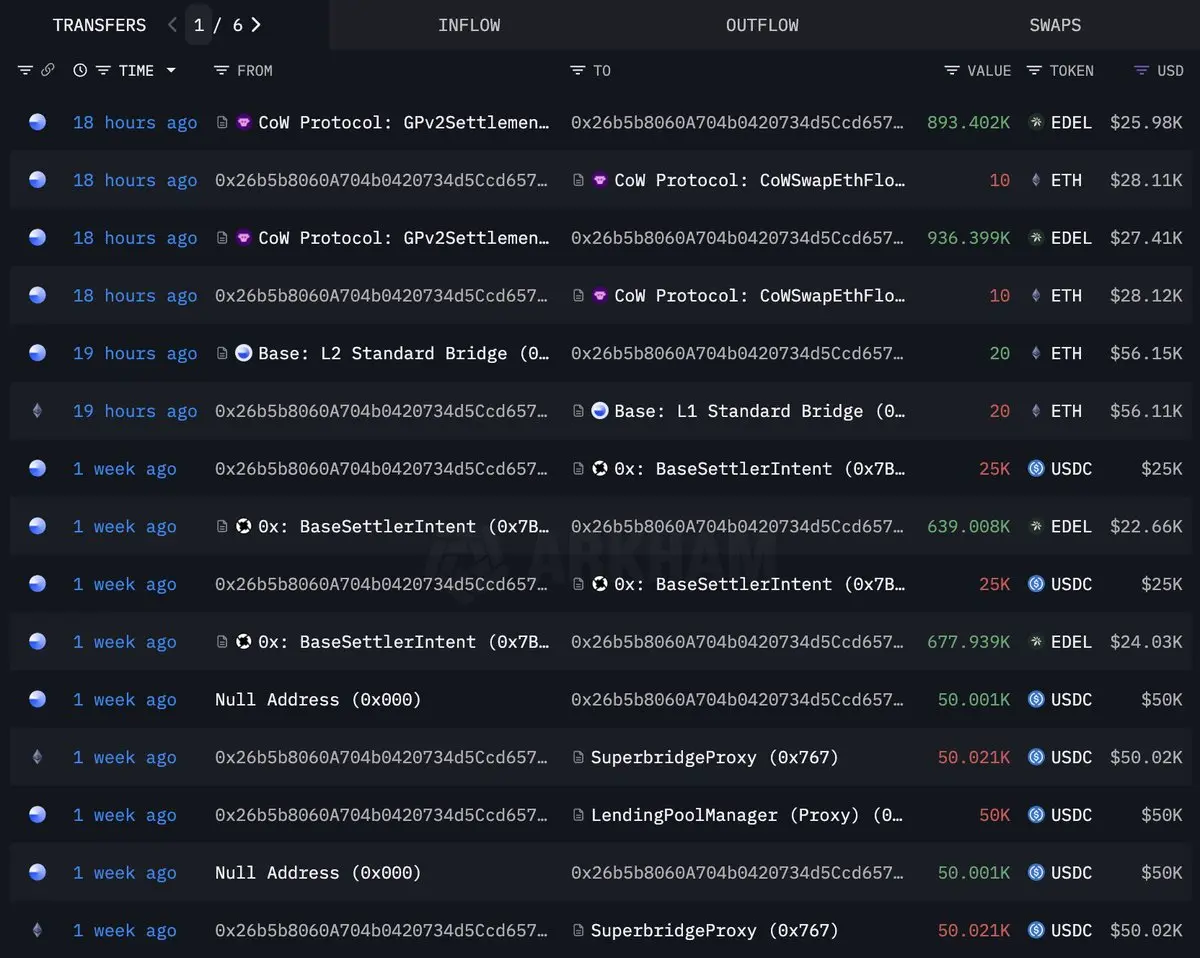Click contract document icon beside L2 Standard Bridge
Screen dimensions: 1200x958
pyautogui.click(x=222, y=353)
